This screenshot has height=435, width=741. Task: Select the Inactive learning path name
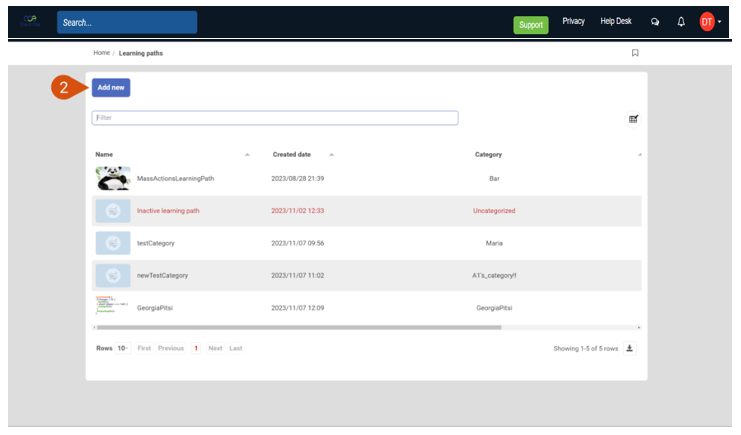point(168,211)
